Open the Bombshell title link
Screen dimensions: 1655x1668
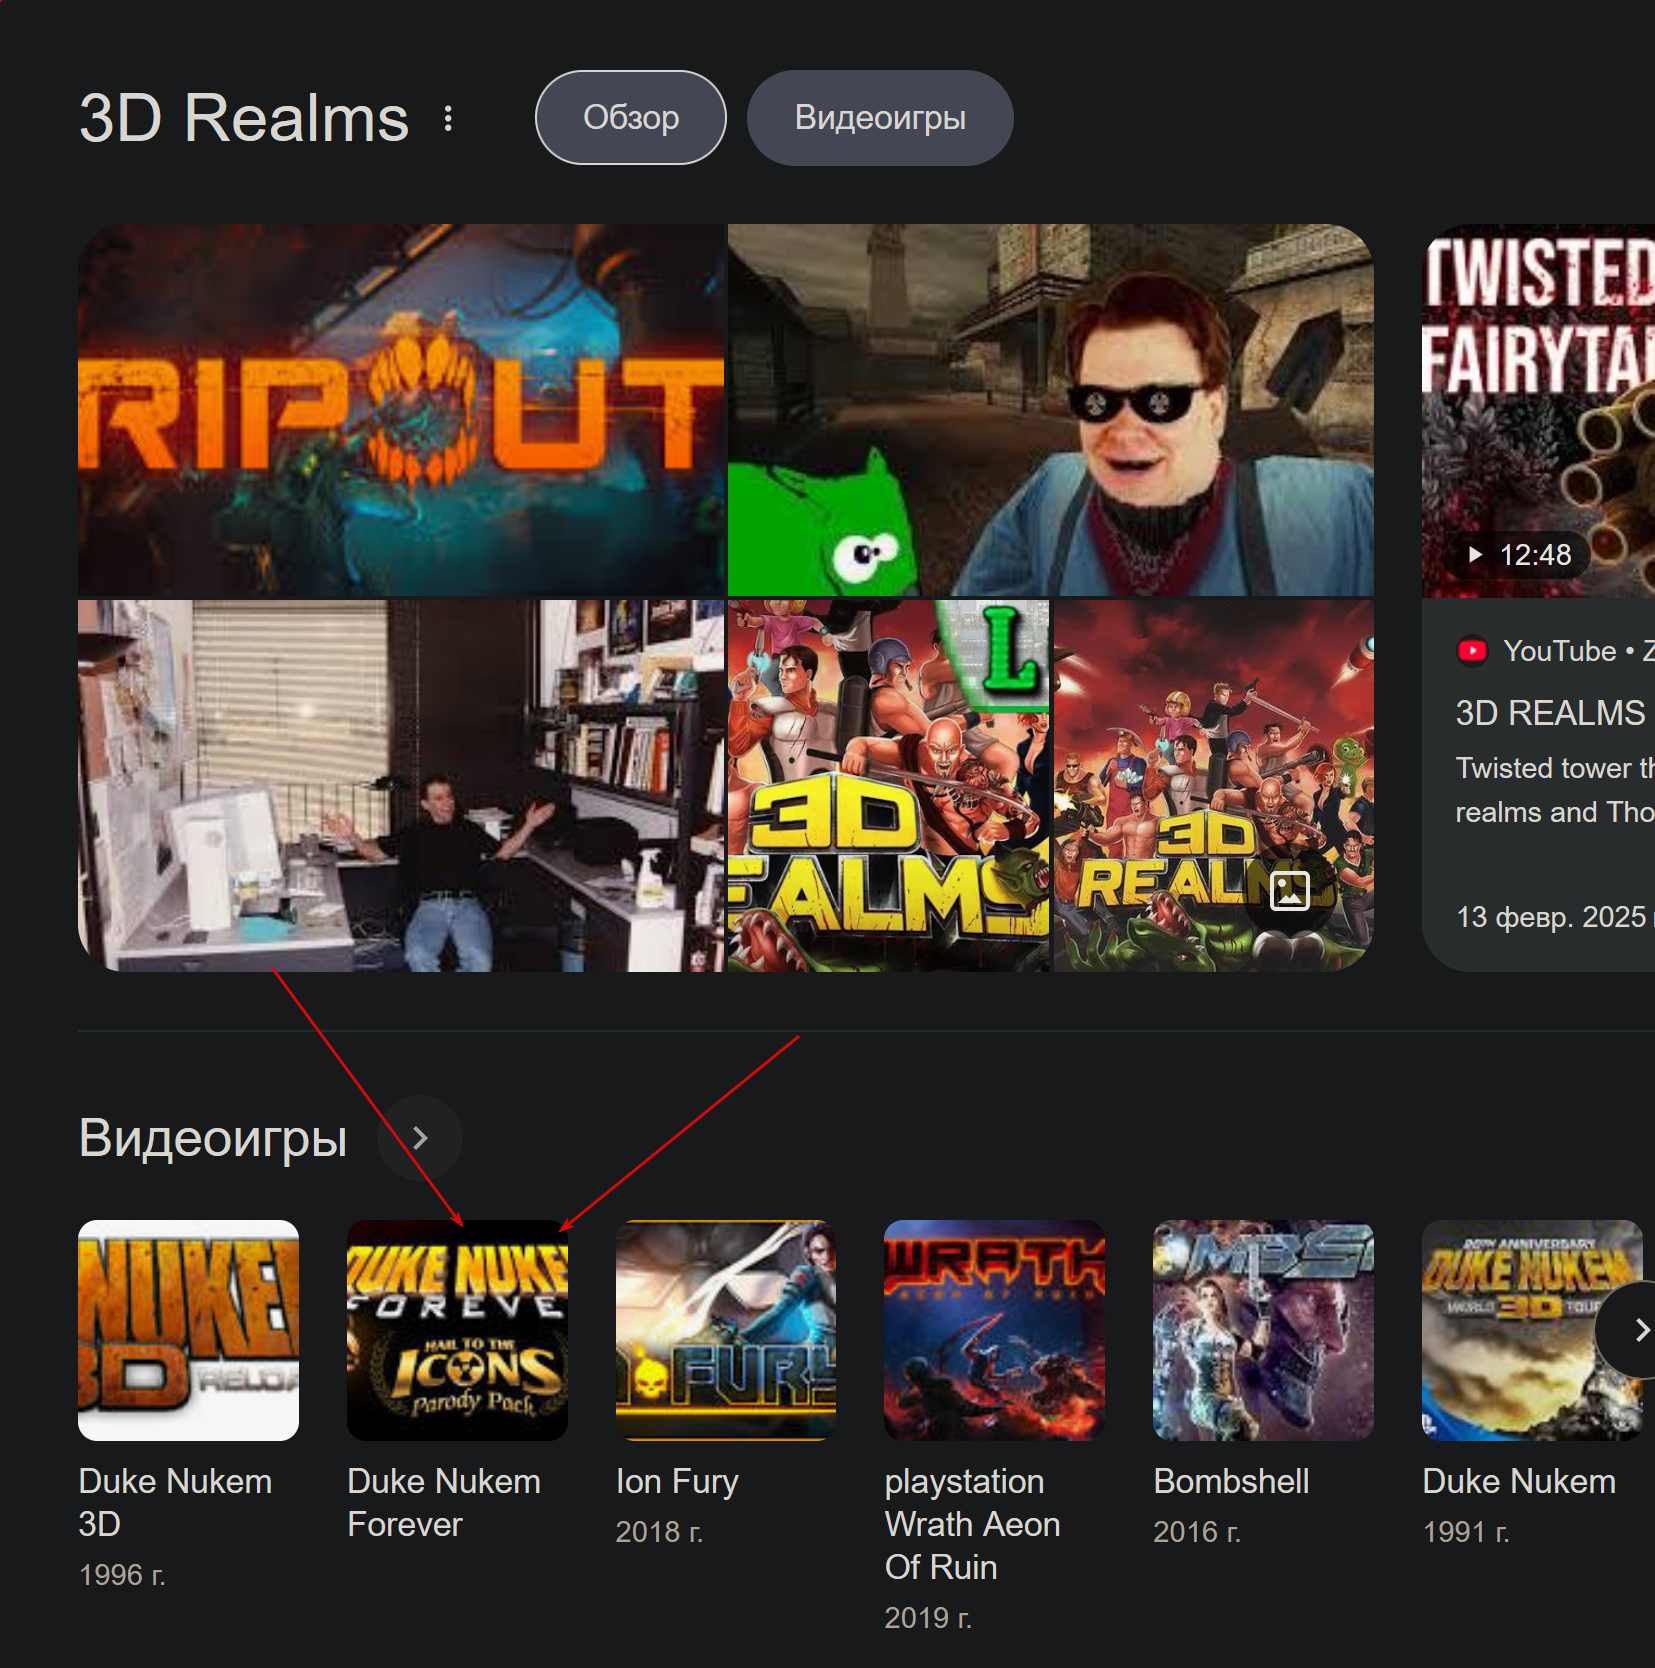pyautogui.click(x=1231, y=1482)
